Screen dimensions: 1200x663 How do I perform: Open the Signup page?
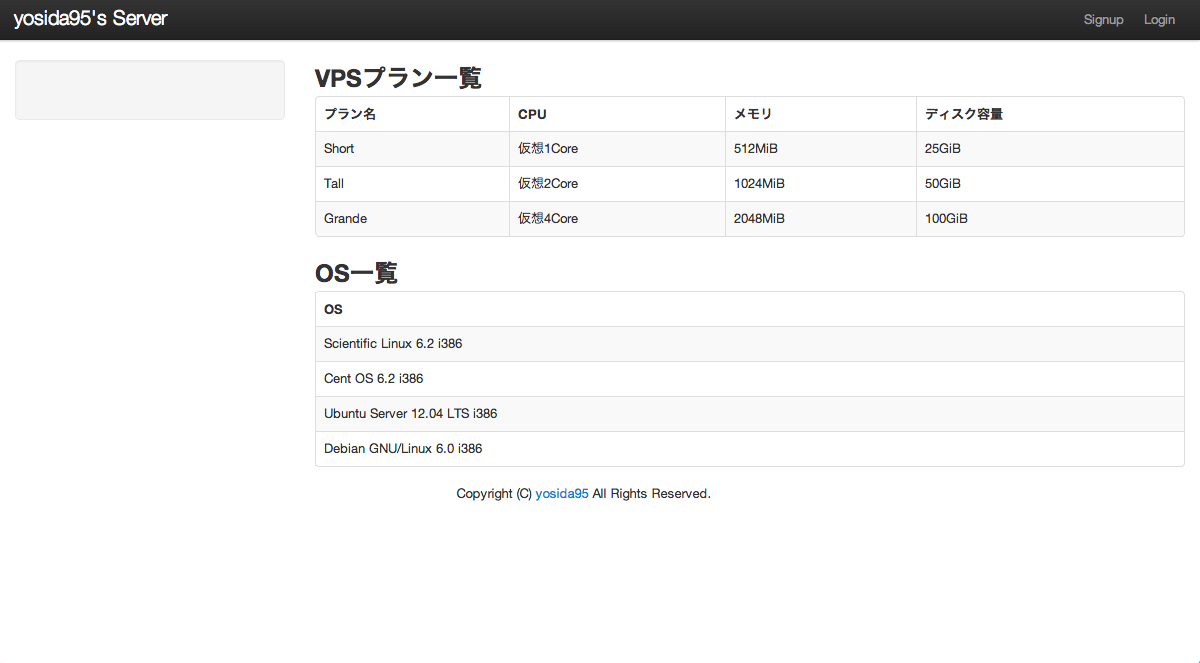pos(1103,20)
